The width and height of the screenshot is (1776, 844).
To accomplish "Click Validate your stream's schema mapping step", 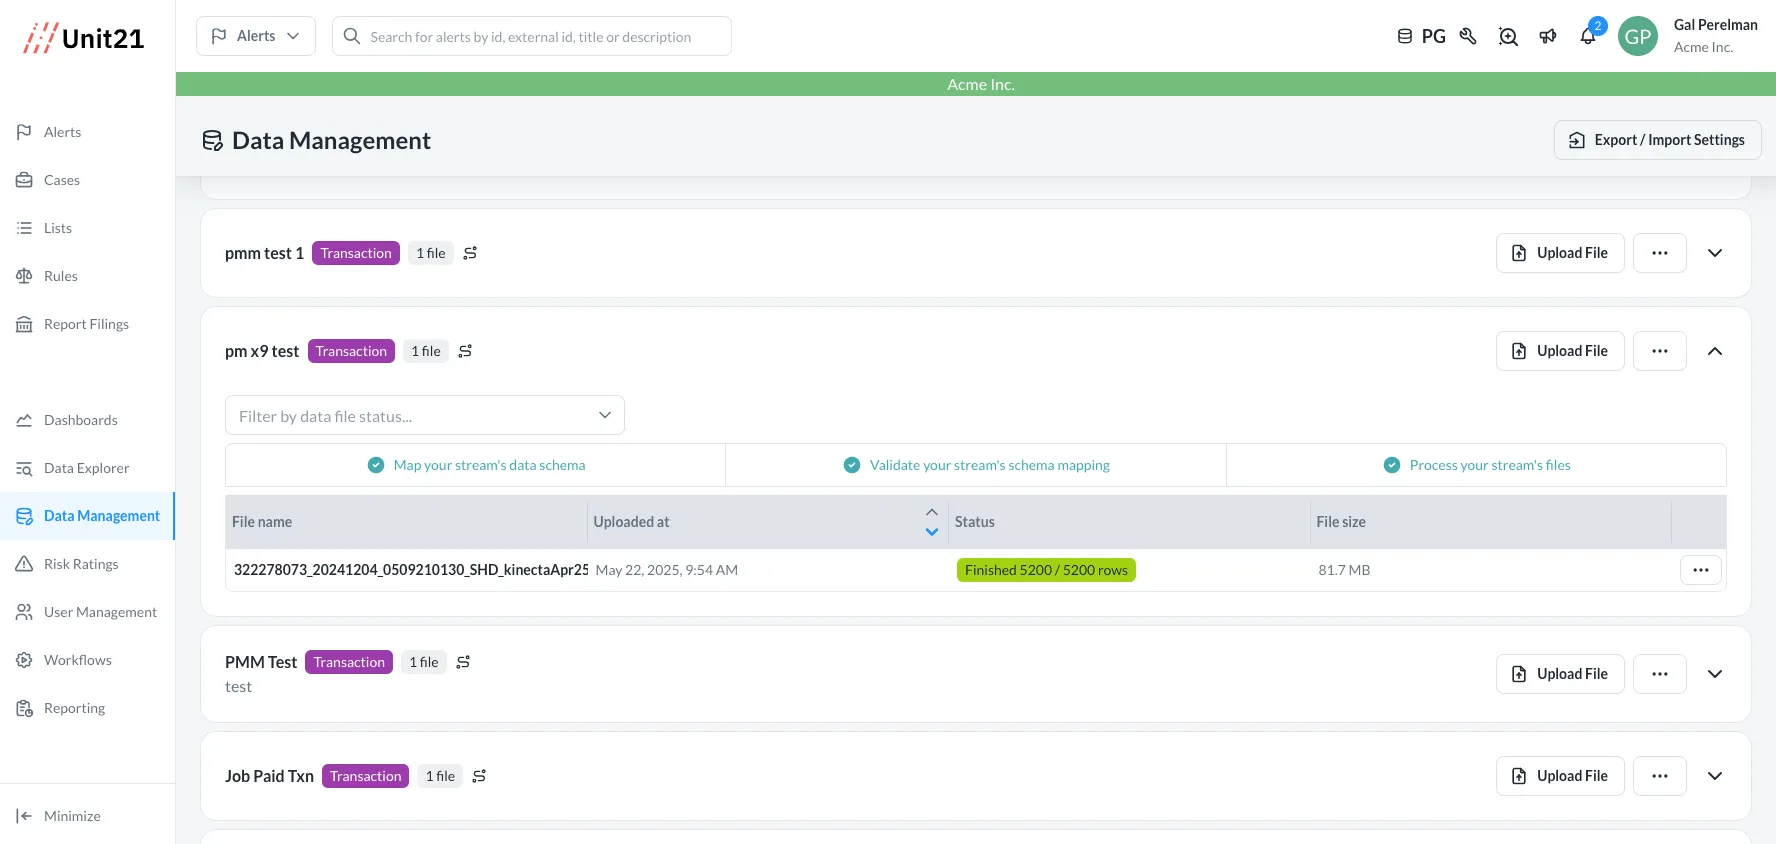I will click(976, 465).
